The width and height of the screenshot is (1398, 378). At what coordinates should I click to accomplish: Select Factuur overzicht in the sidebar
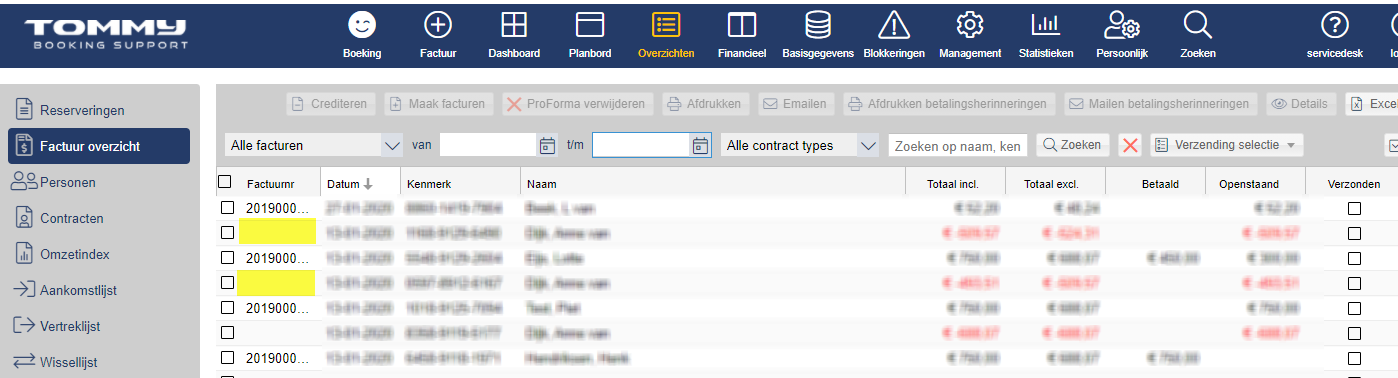coord(99,146)
